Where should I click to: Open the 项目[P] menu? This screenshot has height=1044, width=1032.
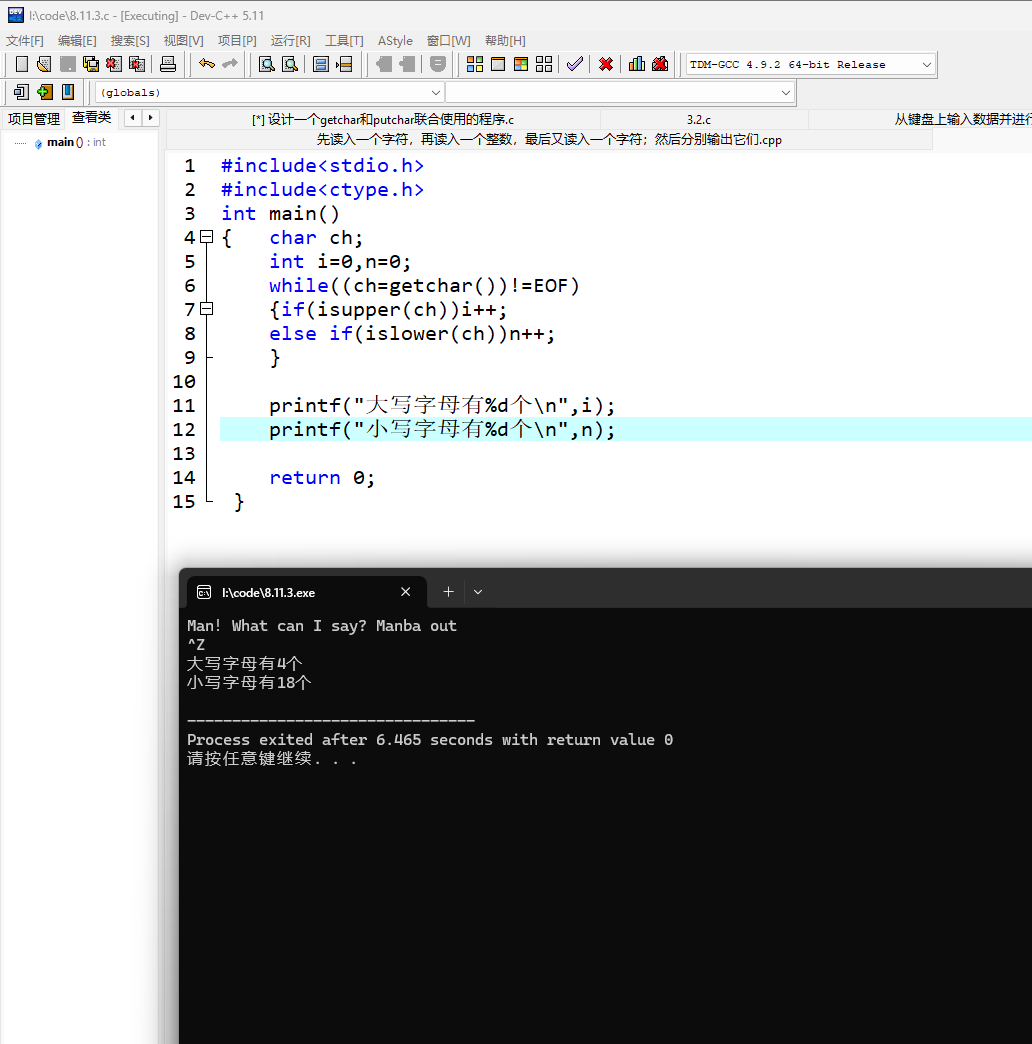[x=237, y=41]
